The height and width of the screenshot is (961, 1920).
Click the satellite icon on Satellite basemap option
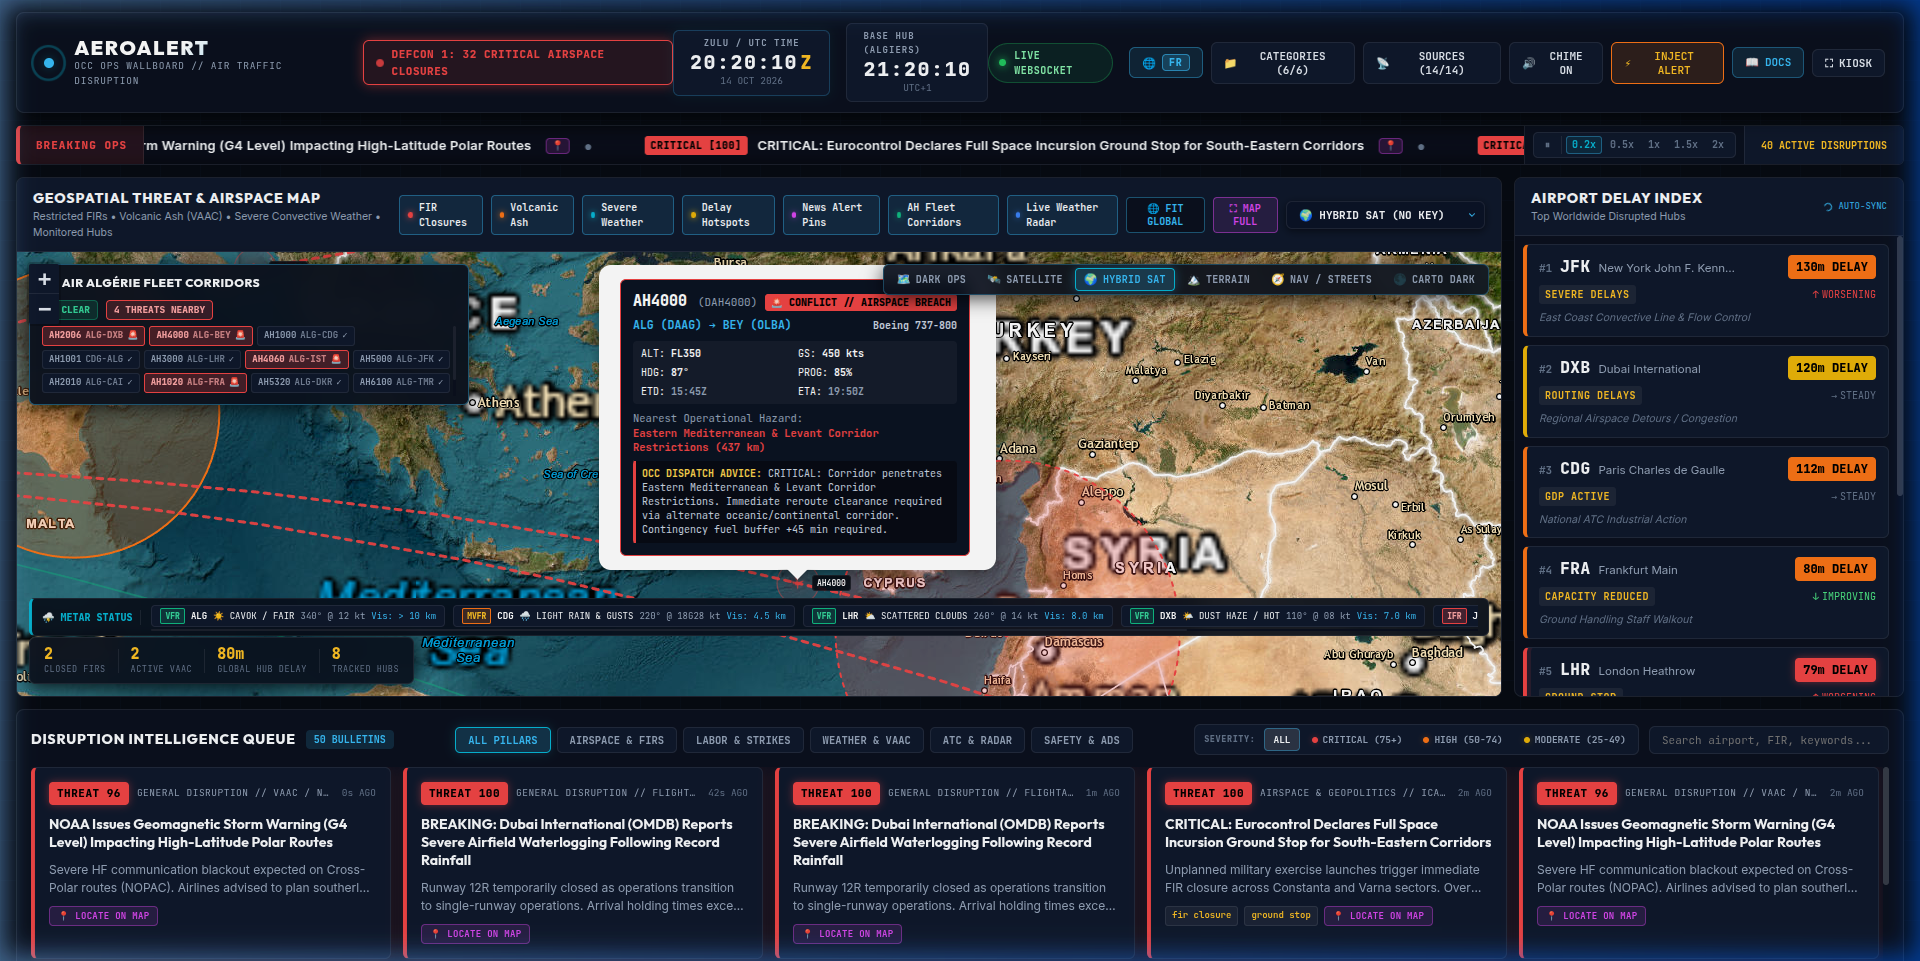(x=993, y=279)
